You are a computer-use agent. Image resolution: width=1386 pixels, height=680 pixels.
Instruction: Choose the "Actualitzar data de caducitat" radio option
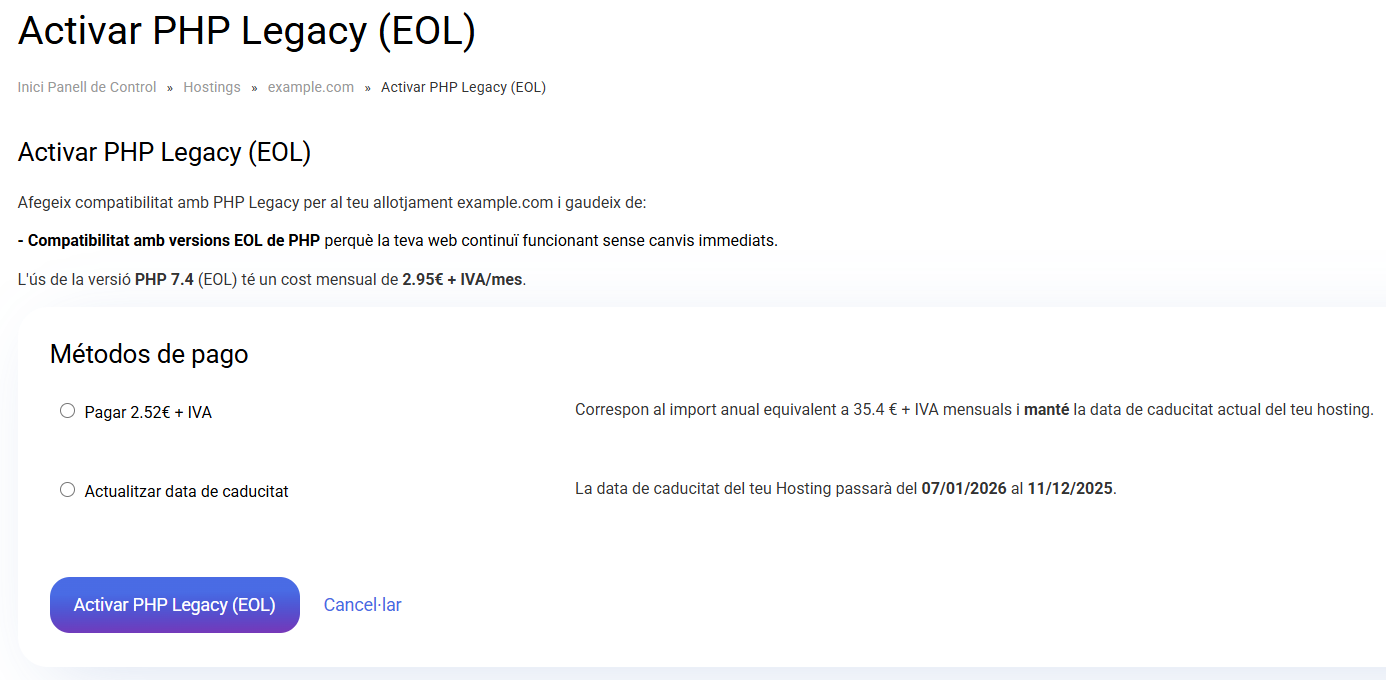pyautogui.click(x=67, y=490)
